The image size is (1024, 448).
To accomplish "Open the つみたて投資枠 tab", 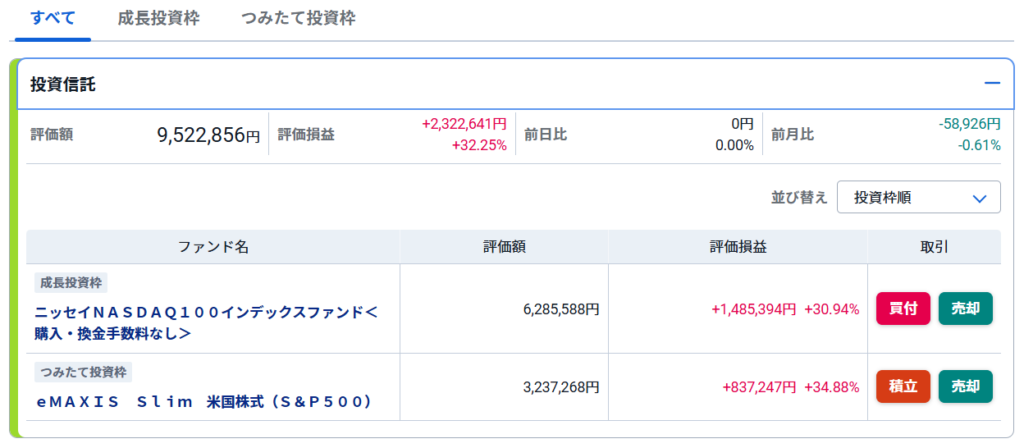I will coord(298,18).
